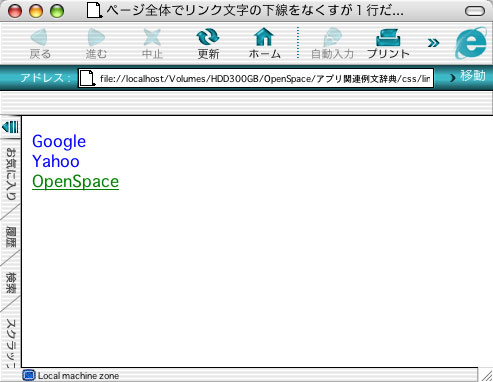Open the Scrapbook (スクラップ) side tab
This screenshot has width=493, height=382.
[x=11, y=343]
